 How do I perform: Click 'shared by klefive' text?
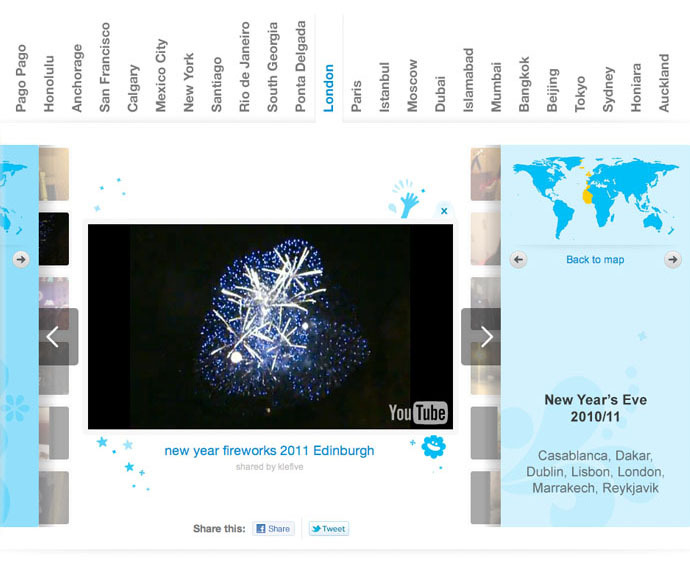pyautogui.click(x=269, y=467)
